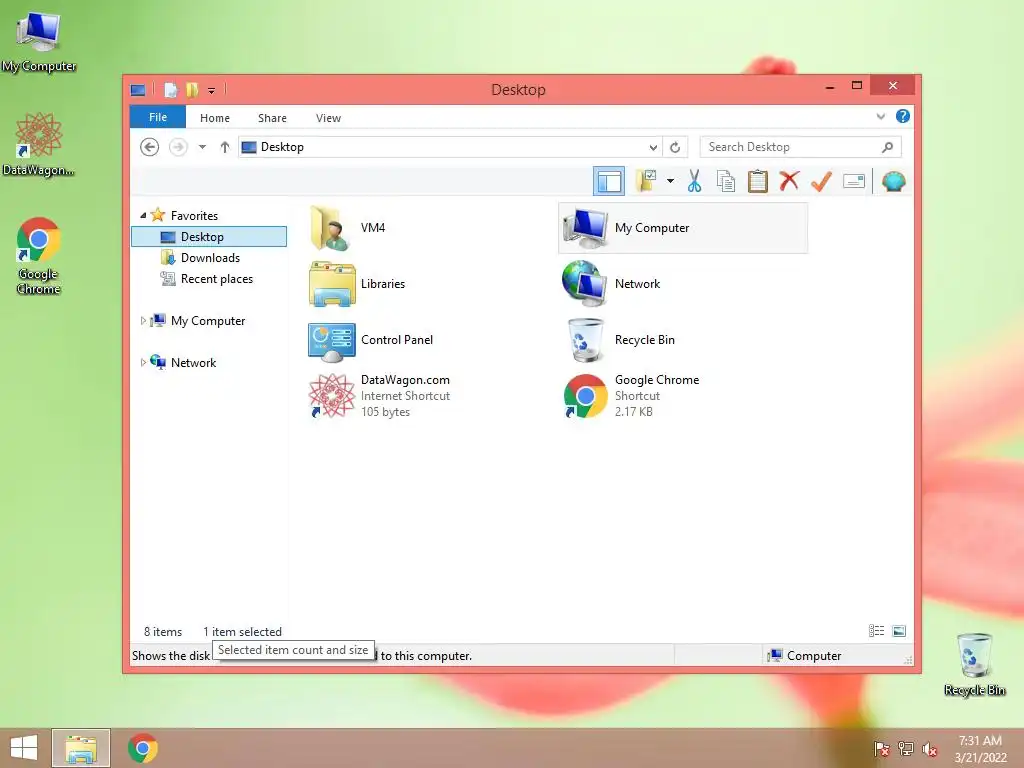The width and height of the screenshot is (1024, 768).
Task: Click the muted volume tray icon
Action: (x=930, y=749)
